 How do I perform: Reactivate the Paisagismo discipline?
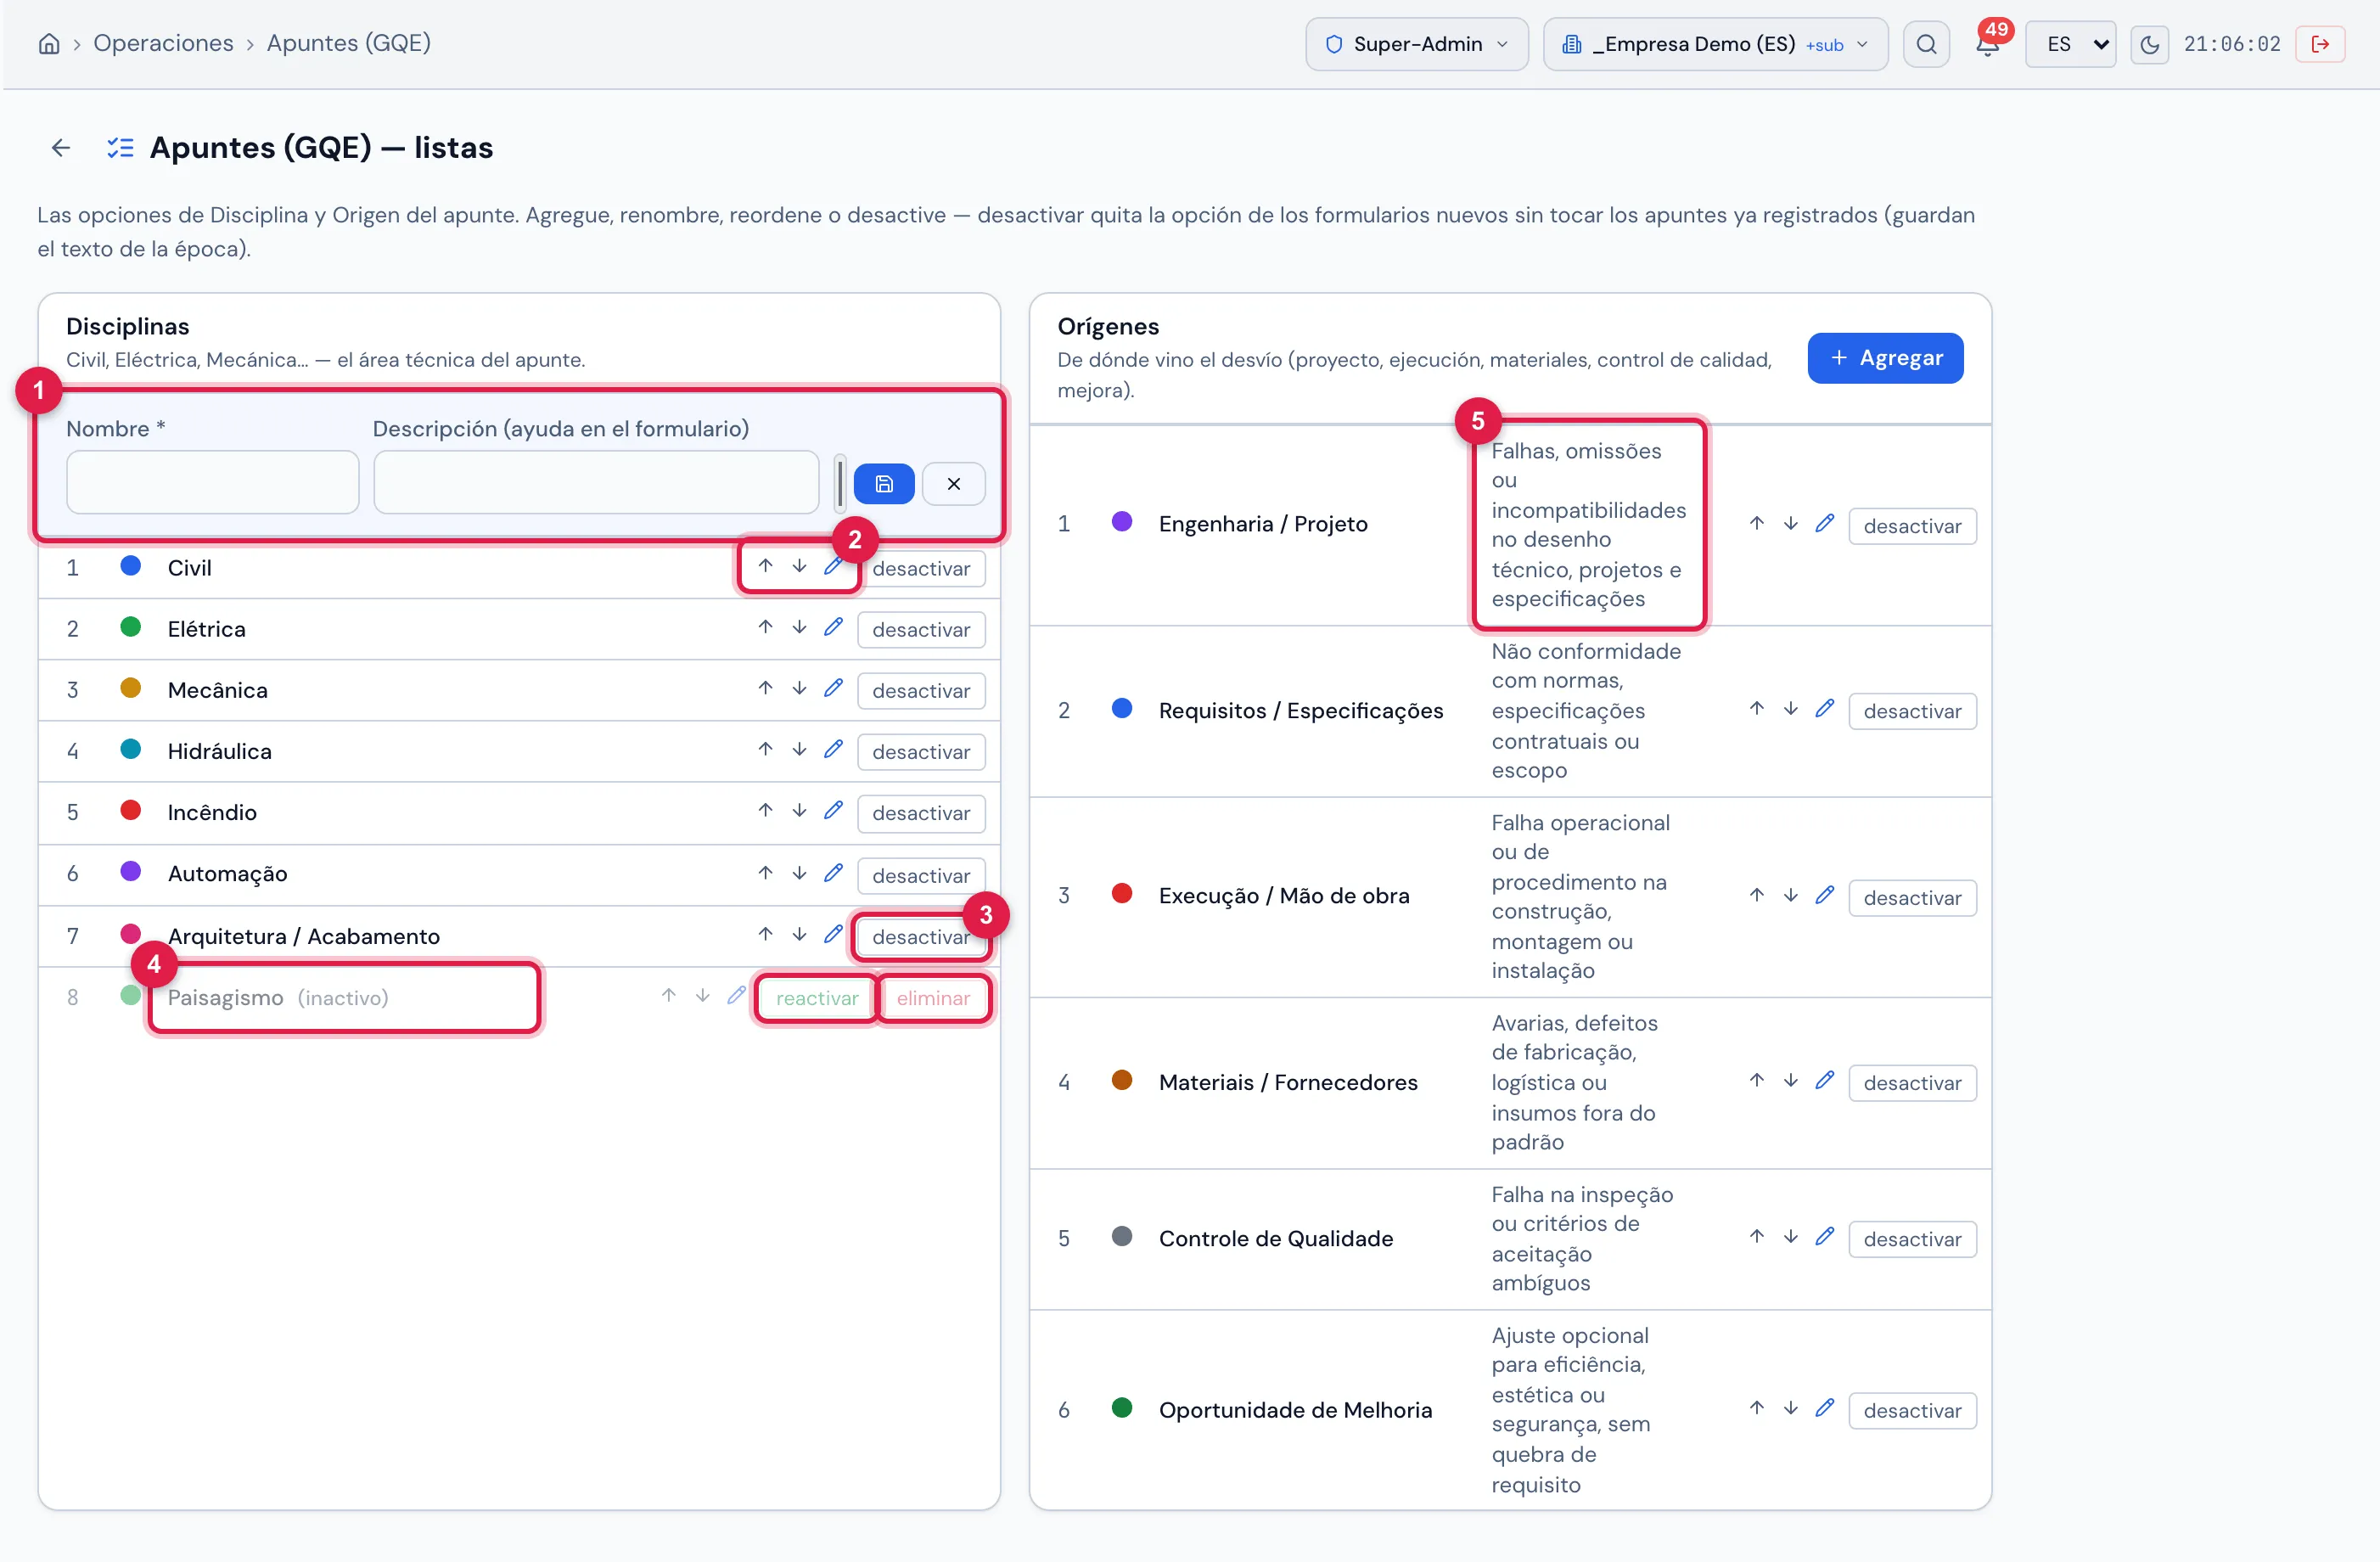pyautogui.click(x=817, y=998)
